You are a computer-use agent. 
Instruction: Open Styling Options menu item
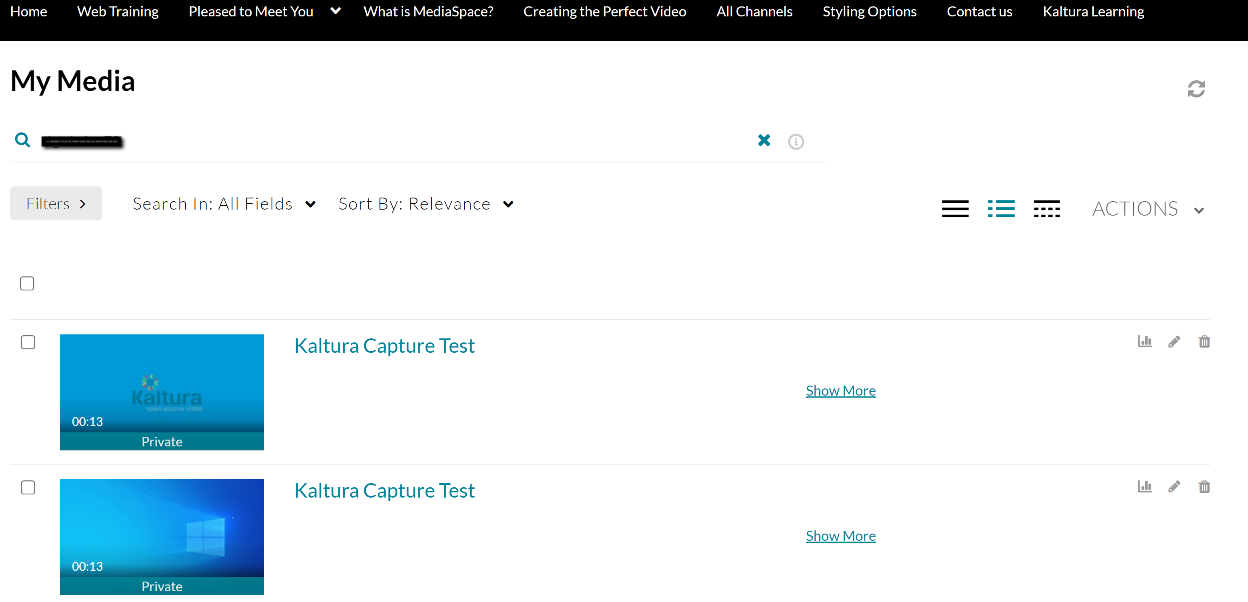[x=870, y=12]
